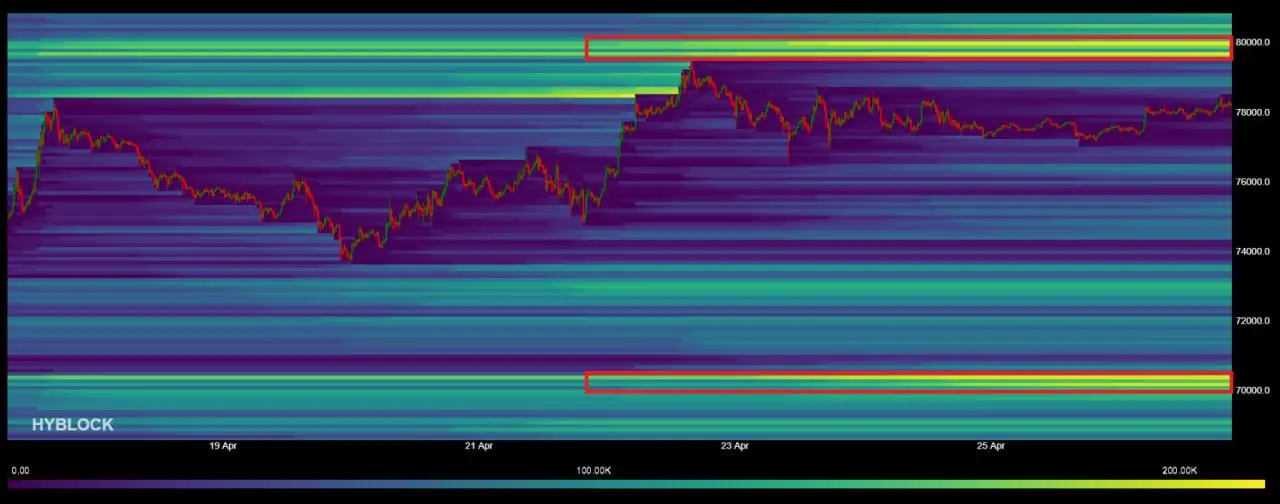Select the 23 Apr date label
This screenshot has width=1280, height=504.
(735, 446)
